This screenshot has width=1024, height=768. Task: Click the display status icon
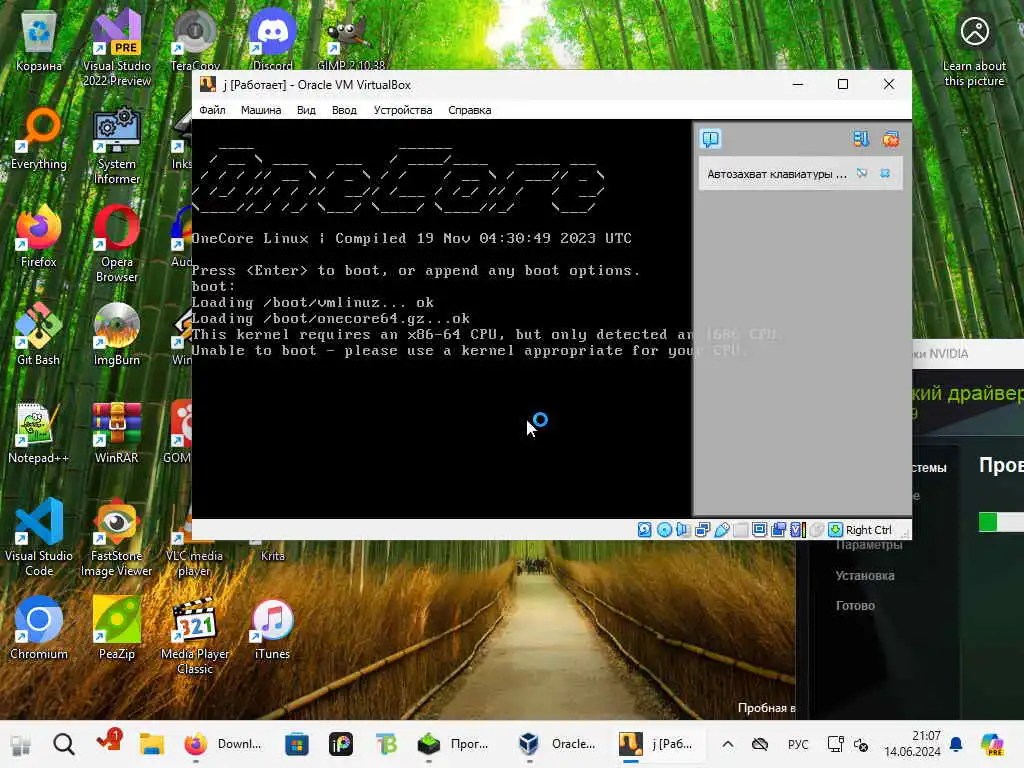point(759,530)
